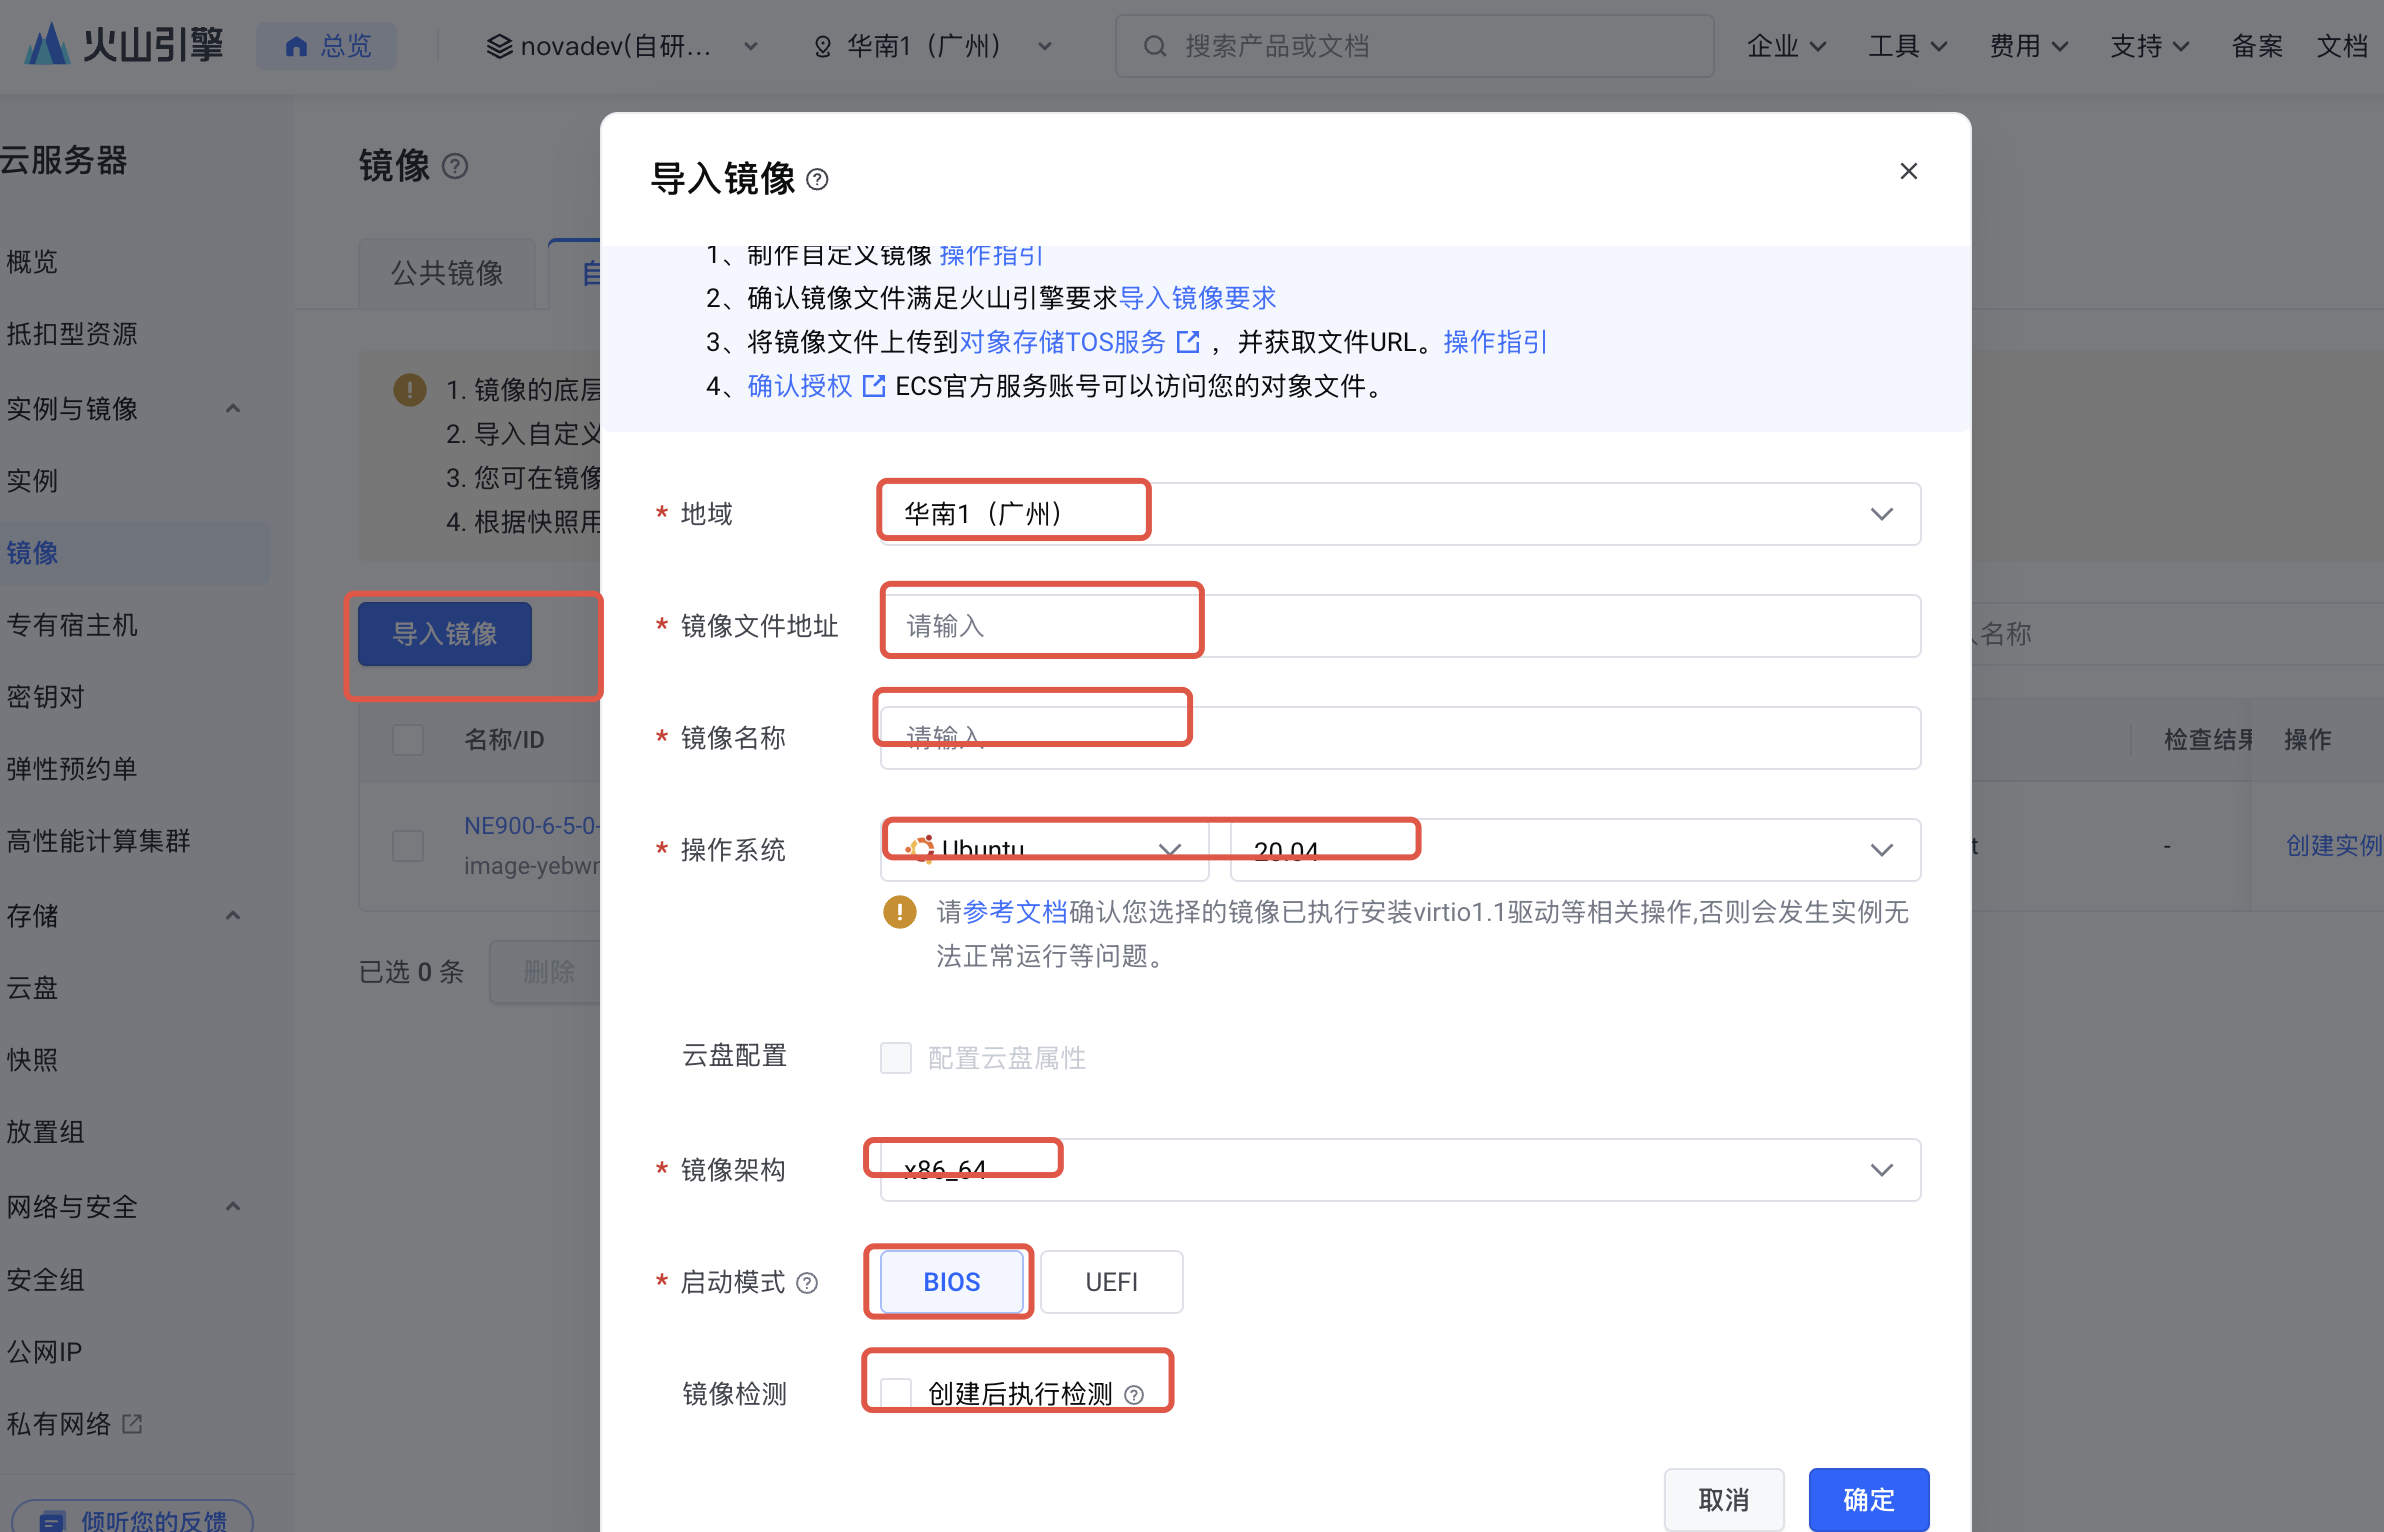Viewport: 2384px width, 1532px height.
Task: Focus the 镜像名称 input field
Action: (x=1400, y=738)
